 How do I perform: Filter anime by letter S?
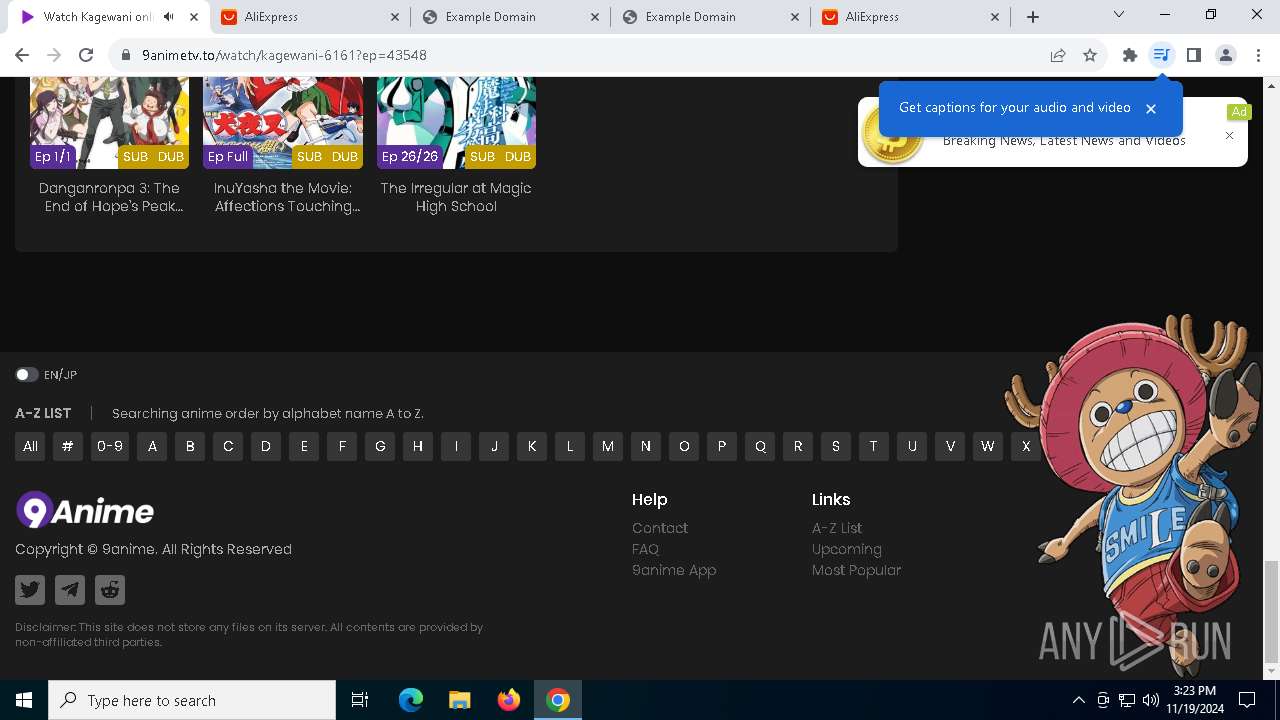click(x=836, y=446)
